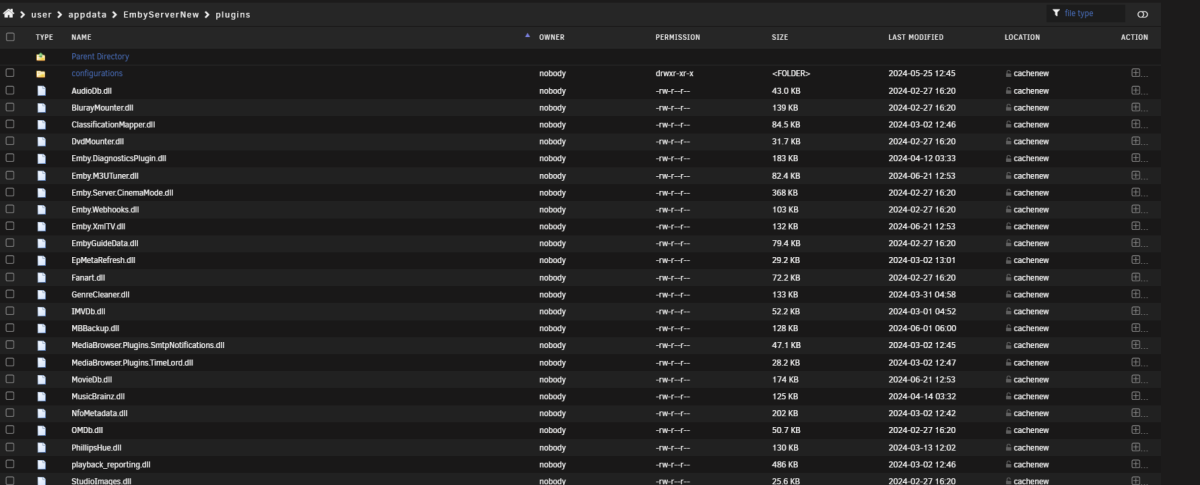The height and width of the screenshot is (485, 1200).
Task: Open the action menu for DvdMounter.dll
Action: pos(1135,142)
